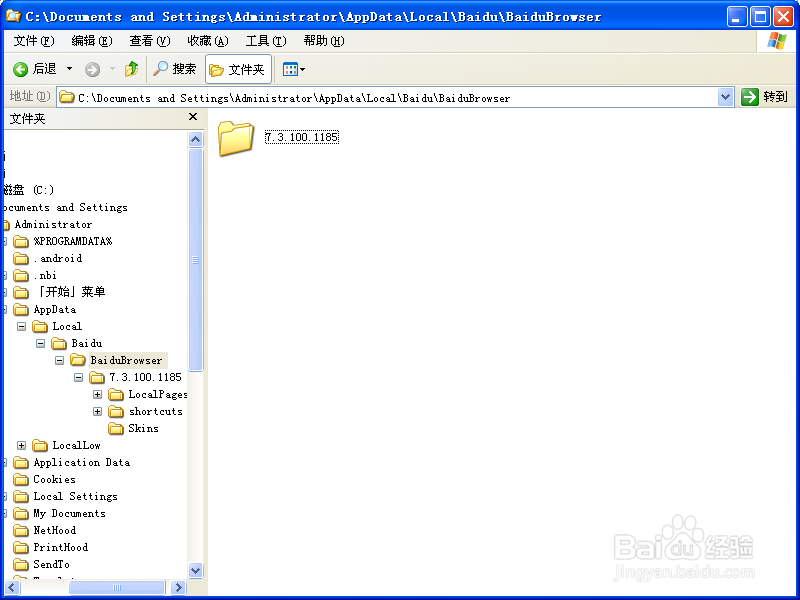
Task: Go up one folder level
Action: (132, 69)
